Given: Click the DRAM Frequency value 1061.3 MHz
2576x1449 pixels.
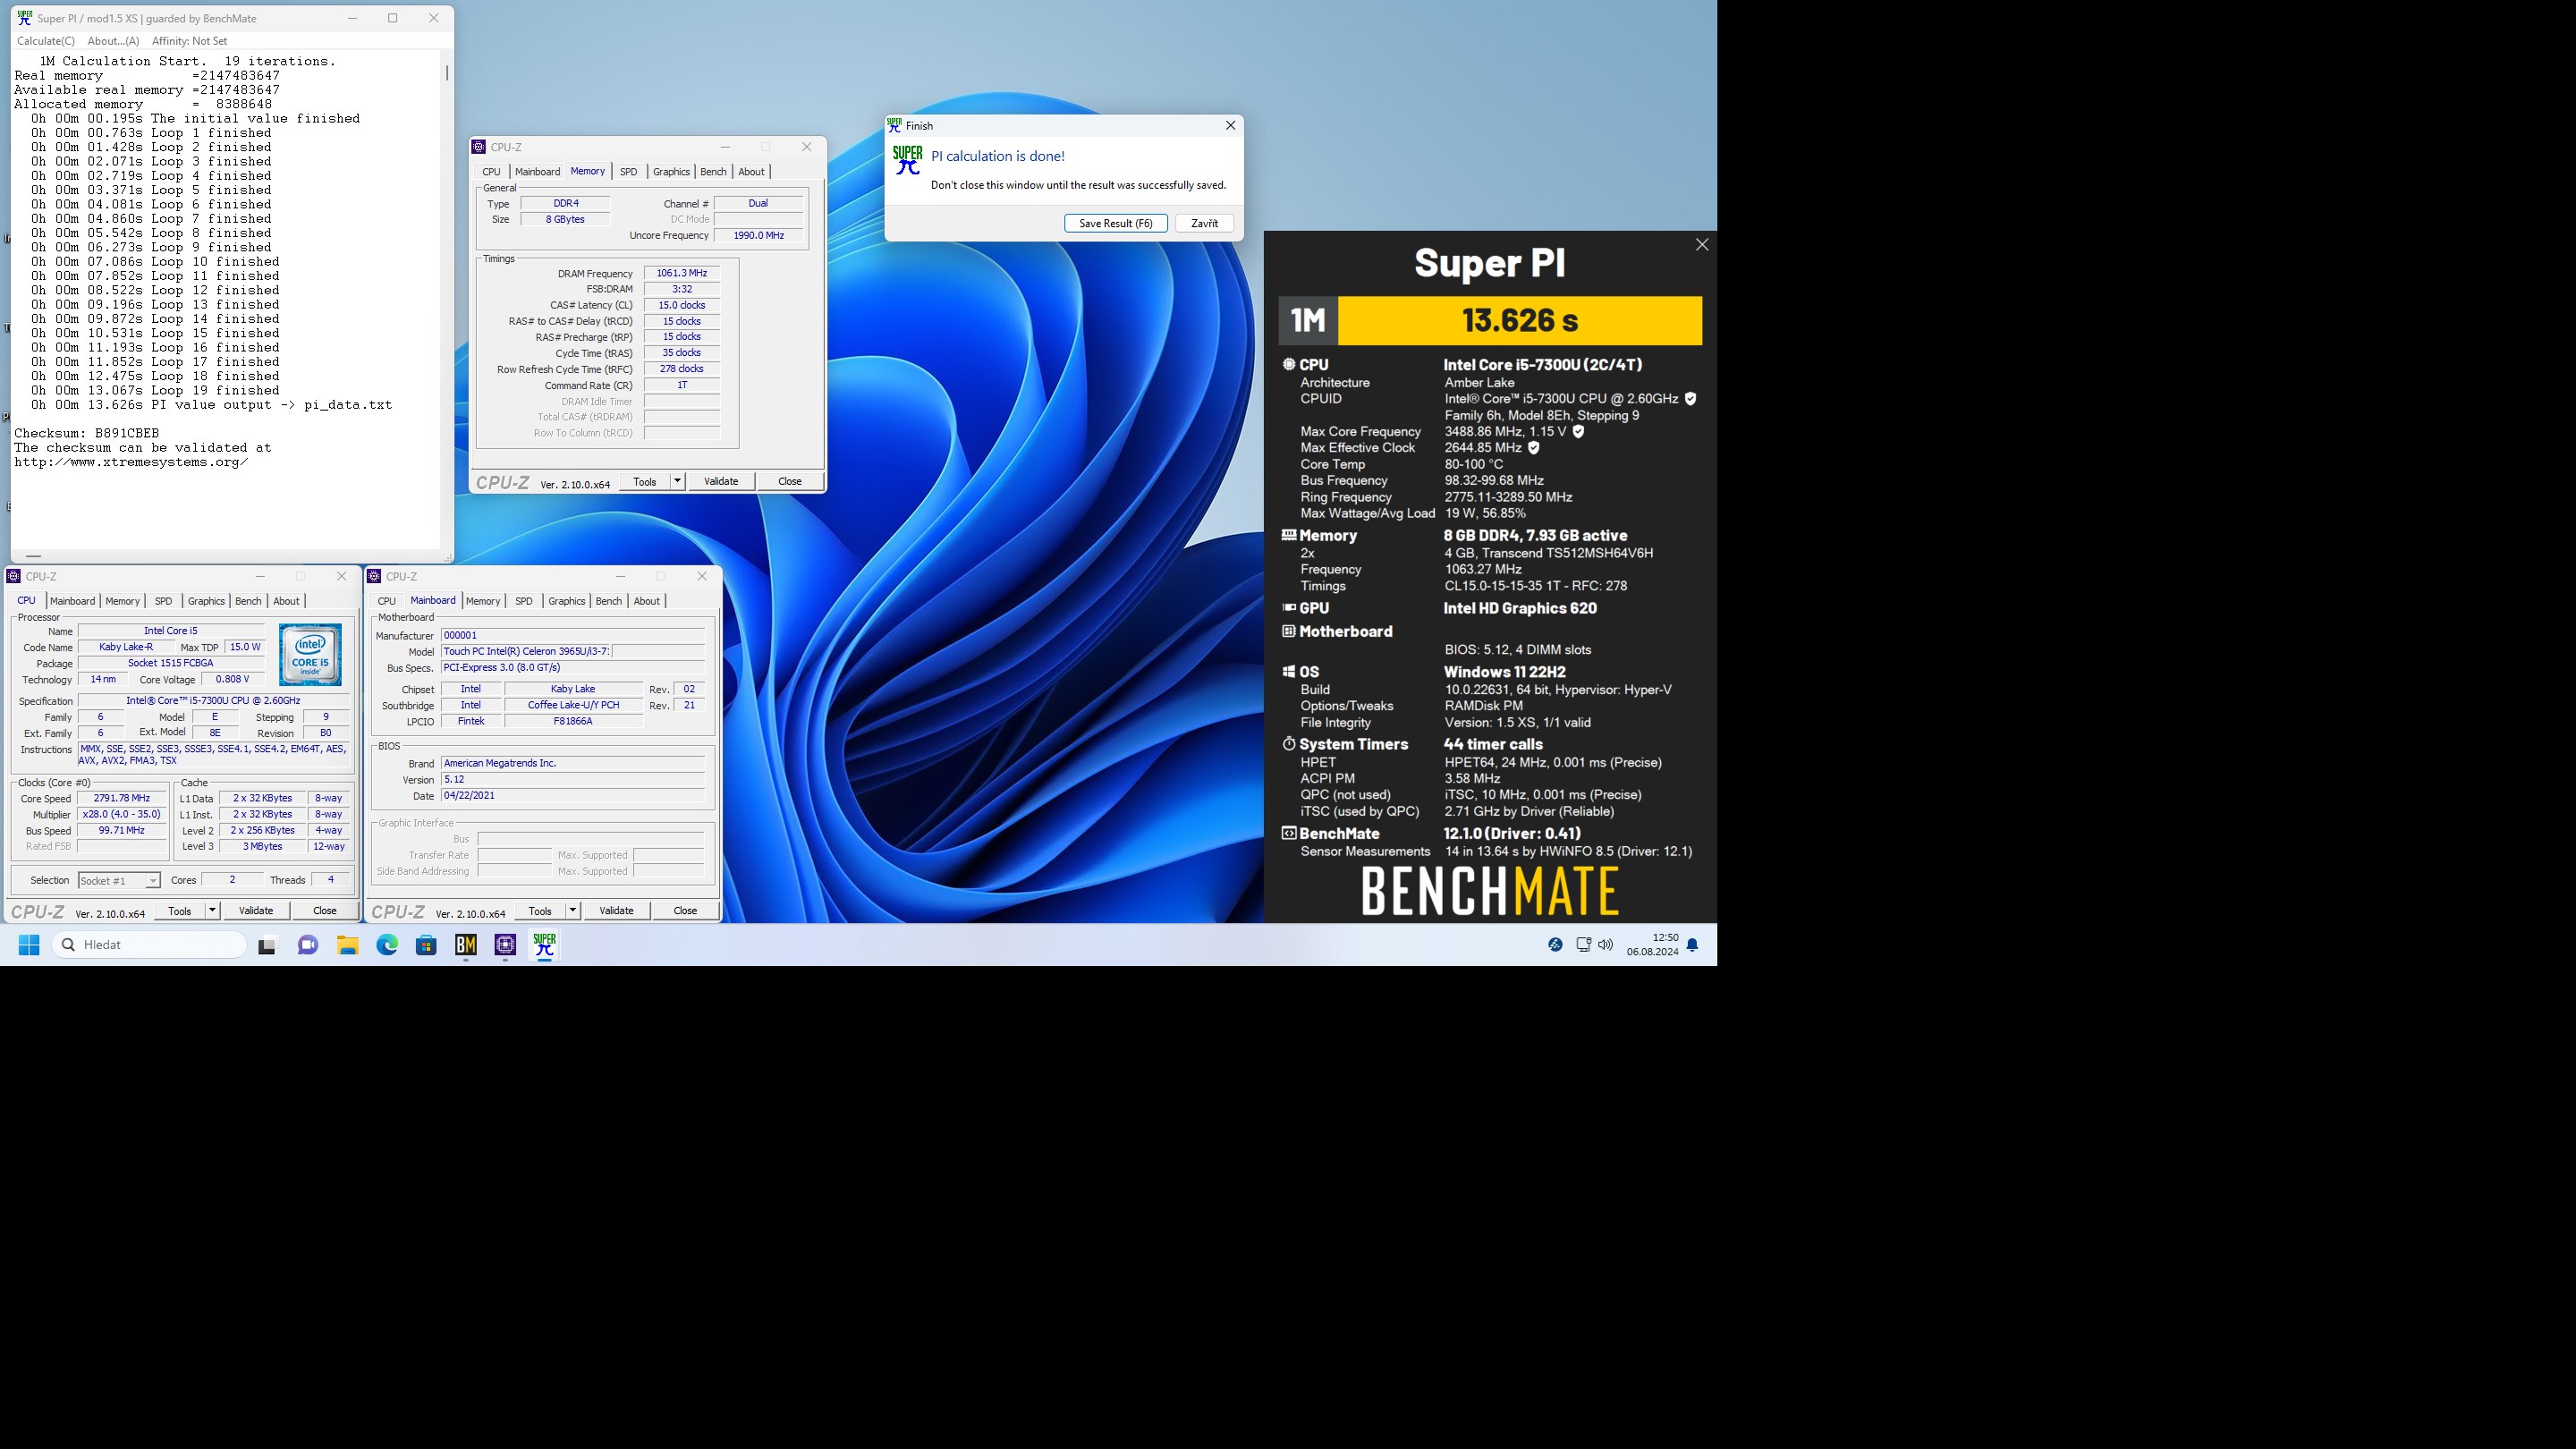Looking at the screenshot, I should click(x=682, y=273).
